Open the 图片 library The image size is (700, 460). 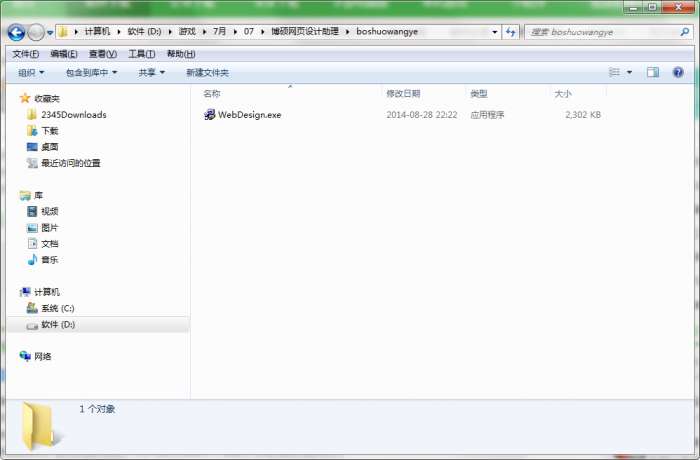coord(50,228)
